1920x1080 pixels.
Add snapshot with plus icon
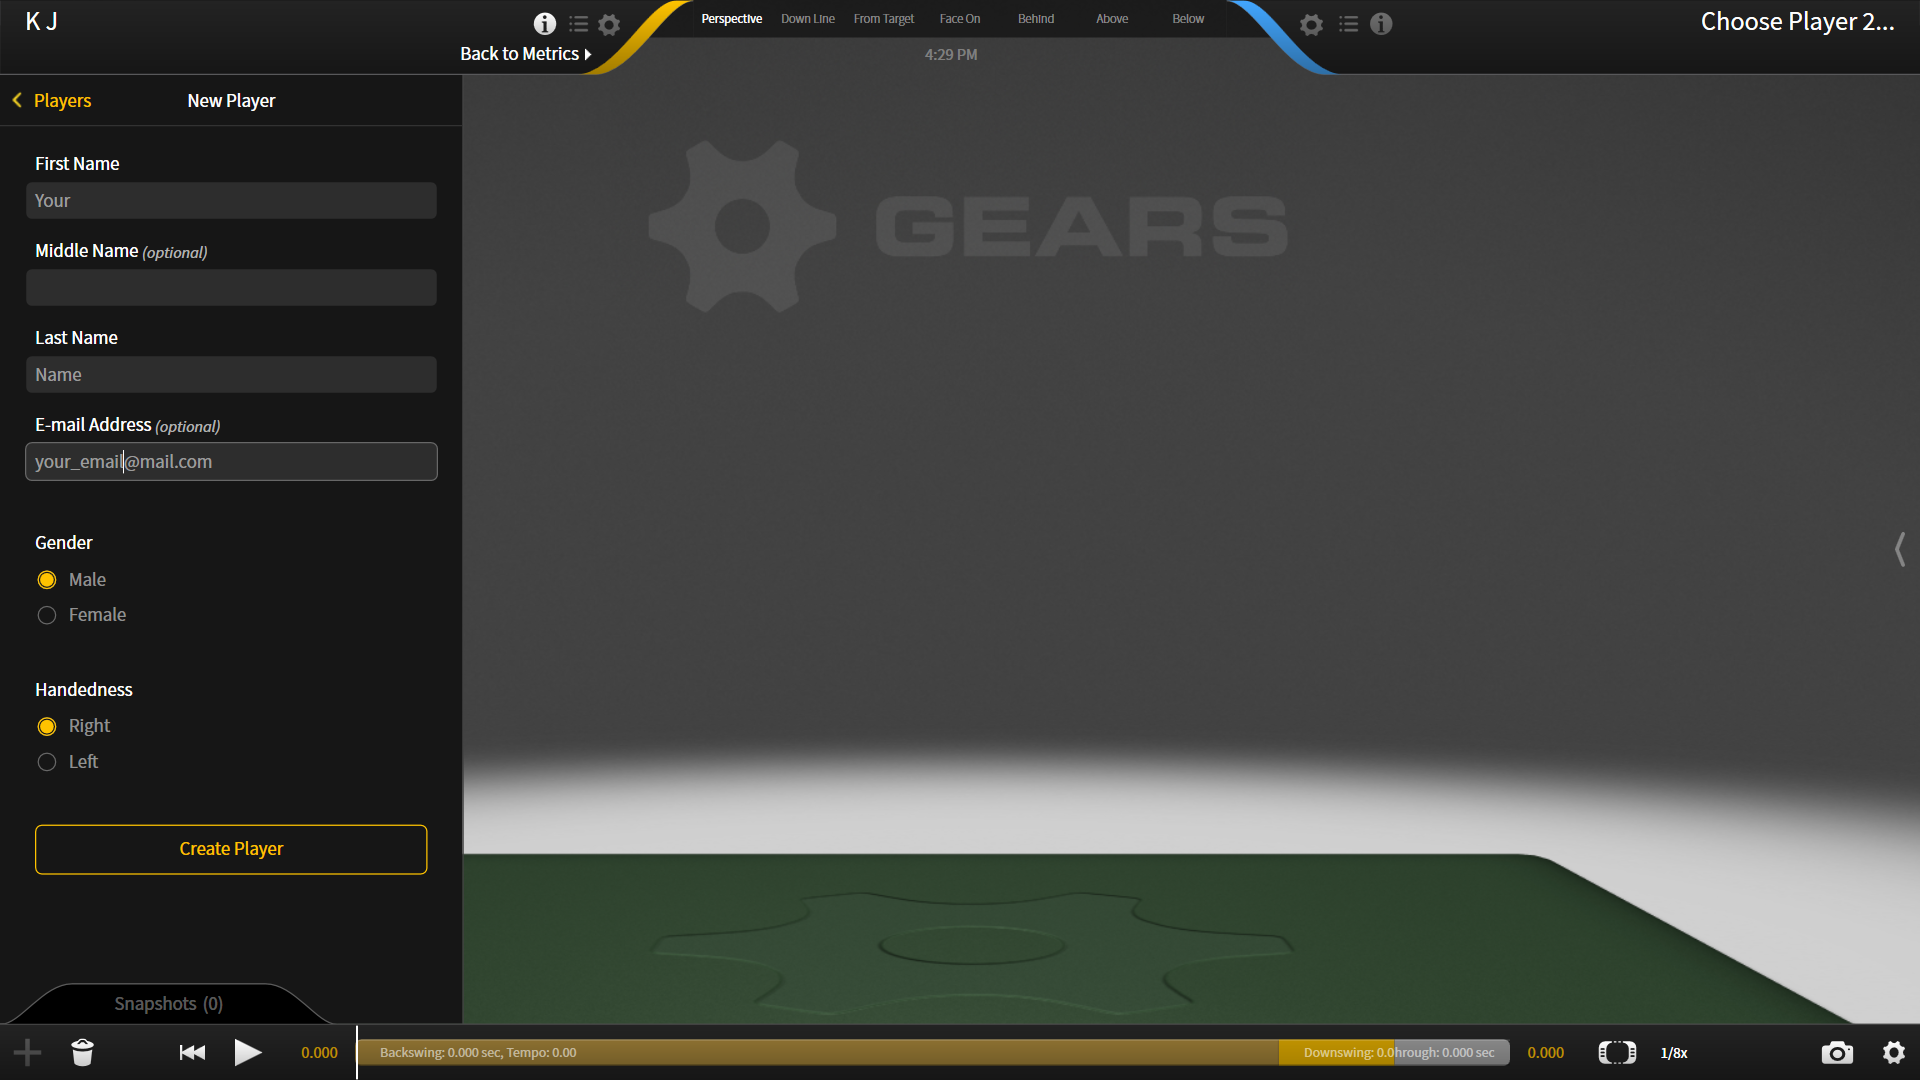point(28,1052)
